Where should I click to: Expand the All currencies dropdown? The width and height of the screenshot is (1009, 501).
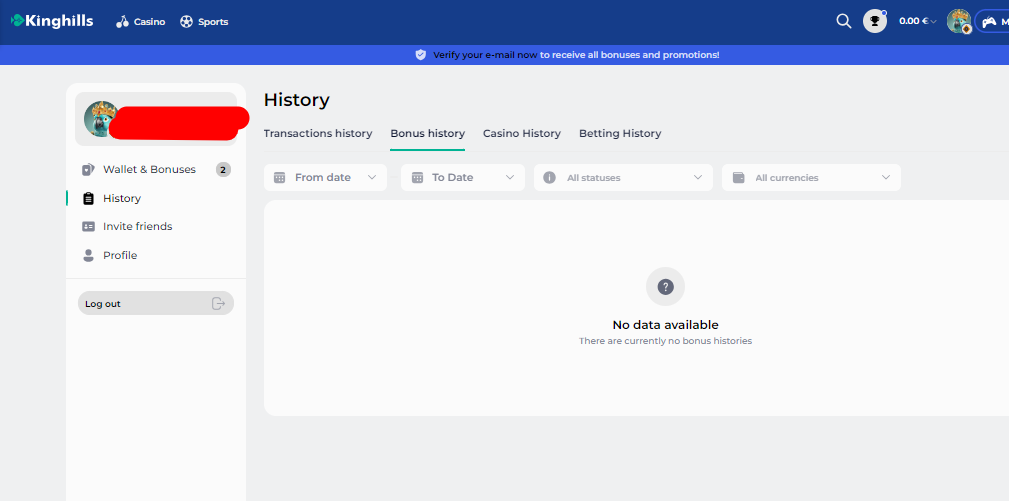[810, 178]
